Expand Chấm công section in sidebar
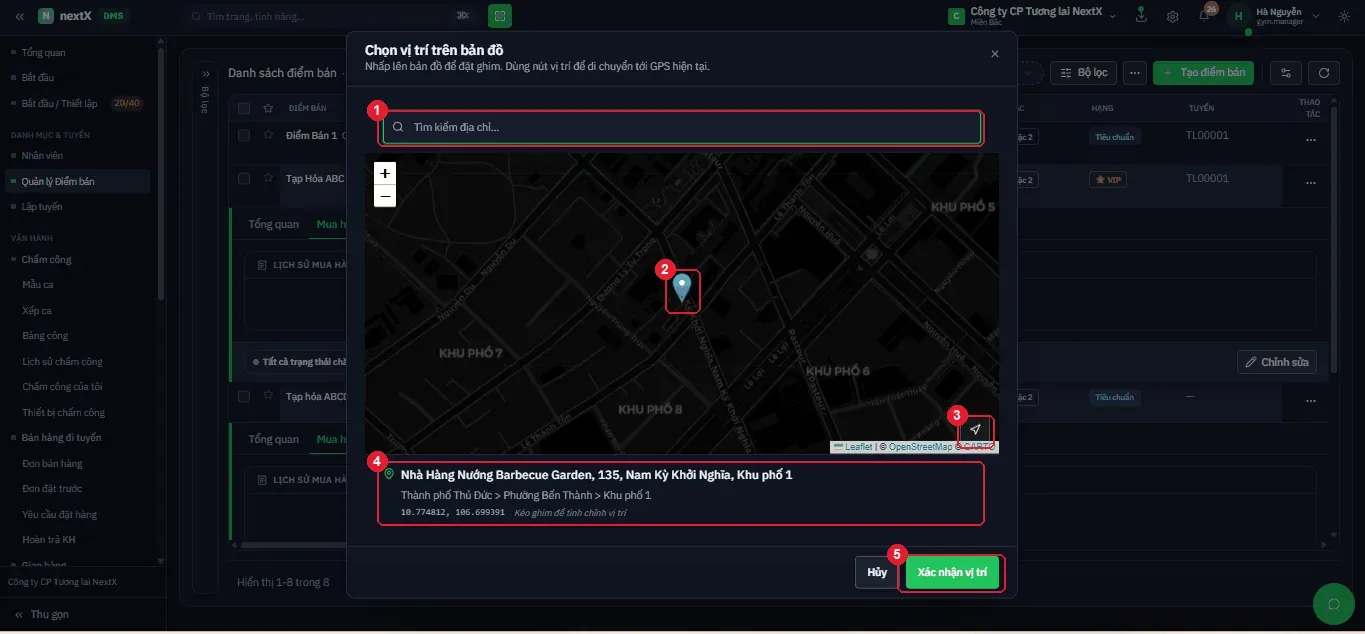The image size is (1365, 634). coord(47,259)
